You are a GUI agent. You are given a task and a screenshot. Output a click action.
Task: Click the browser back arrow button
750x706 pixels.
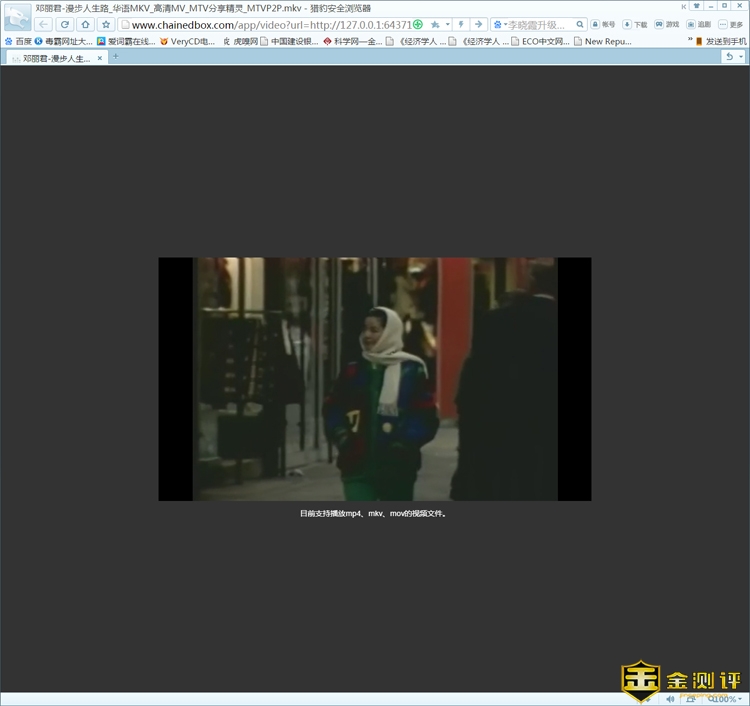click(44, 24)
